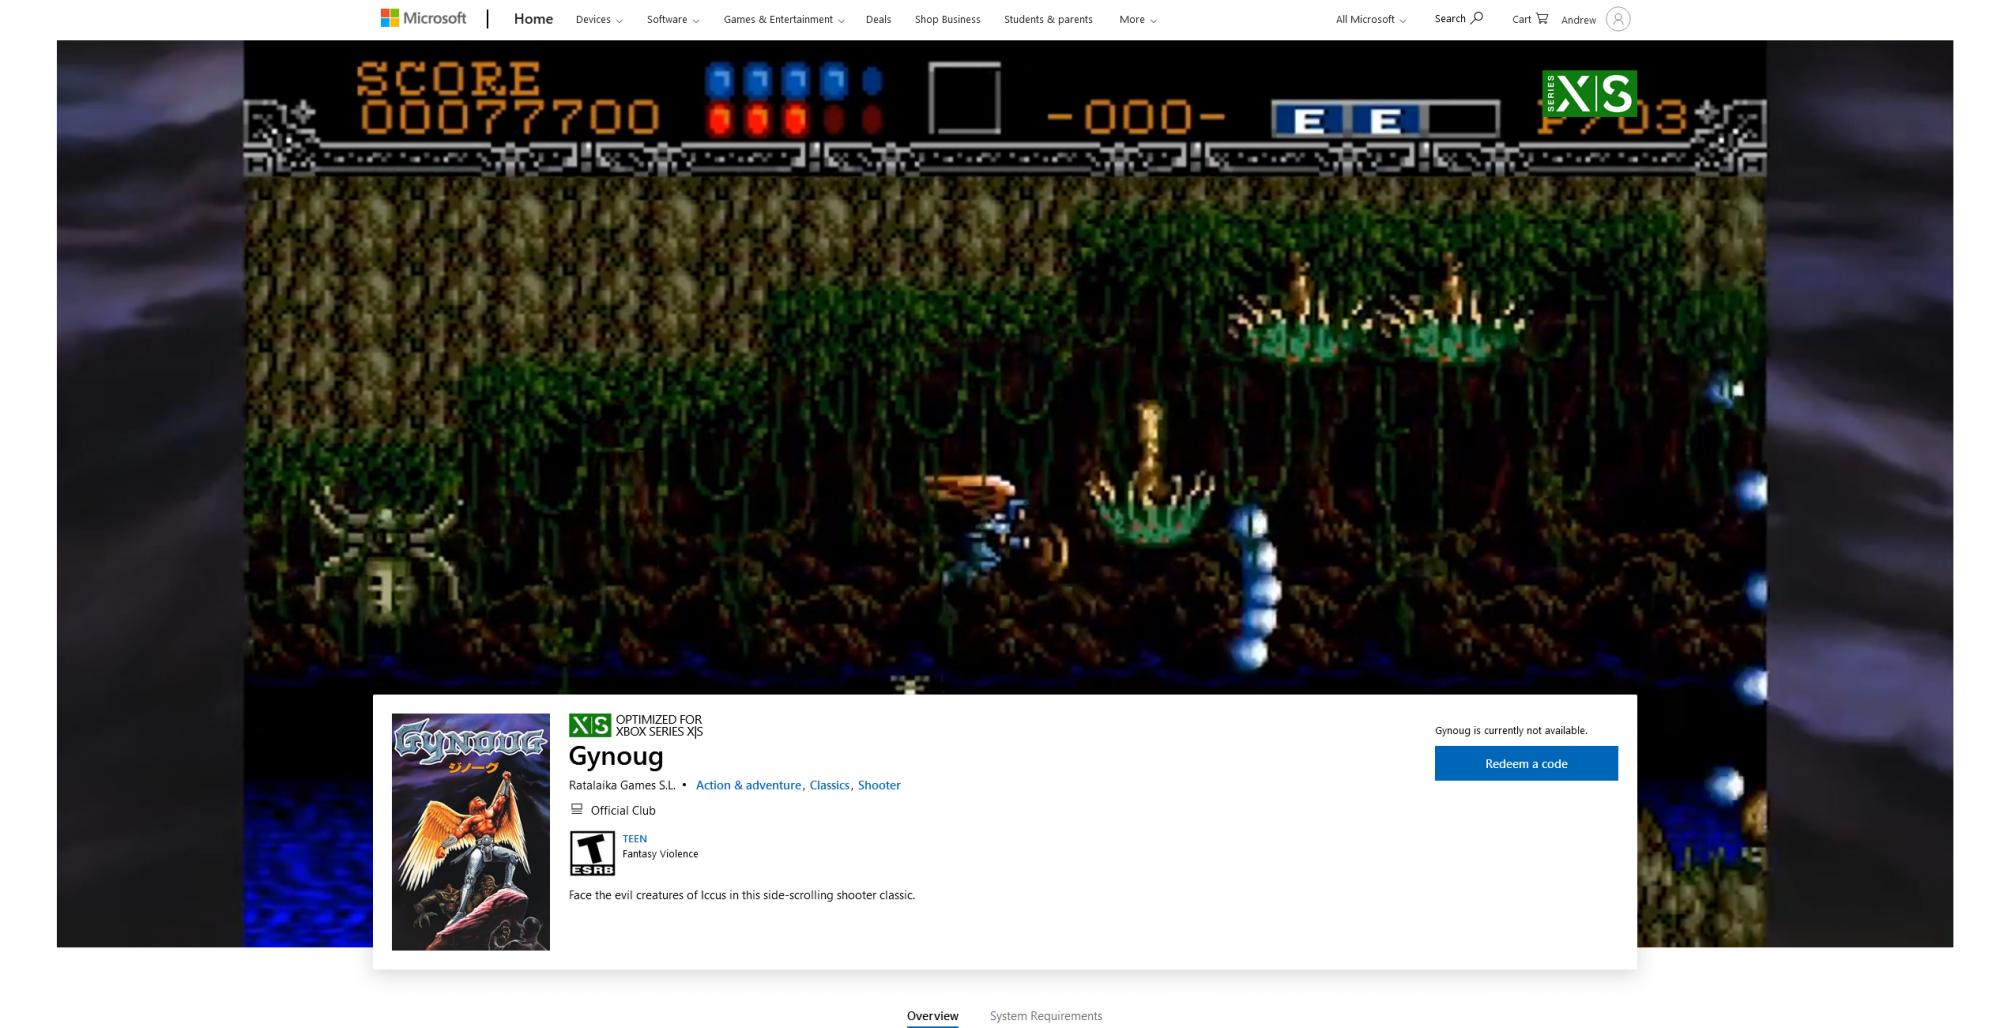This screenshot has height=1028, width=2000.
Task: Open Andrew's account avatar icon
Action: pyautogui.click(x=1617, y=19)
